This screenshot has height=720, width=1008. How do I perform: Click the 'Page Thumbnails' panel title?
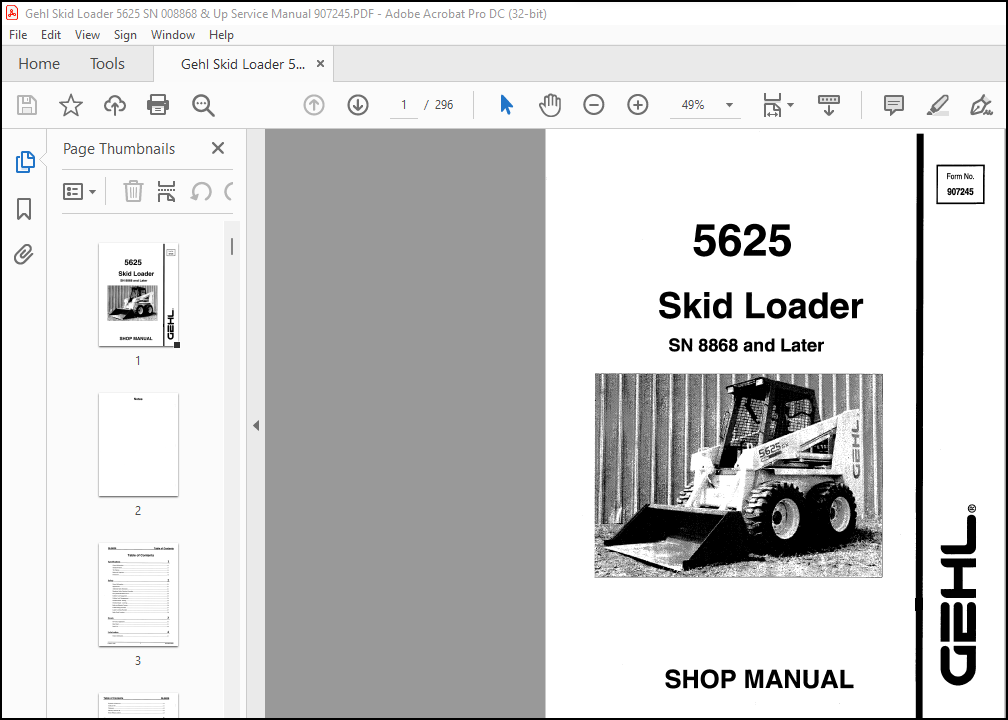[x=119, y=148]
